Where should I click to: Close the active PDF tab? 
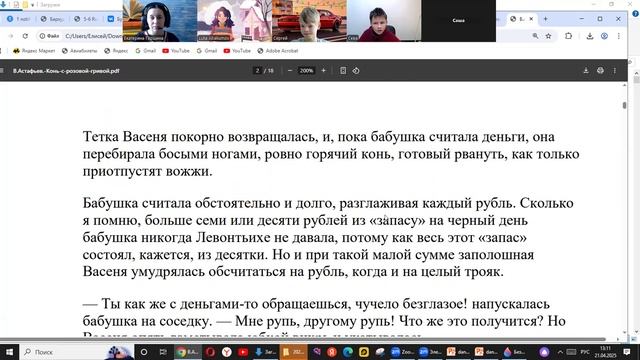click(531, 19)
